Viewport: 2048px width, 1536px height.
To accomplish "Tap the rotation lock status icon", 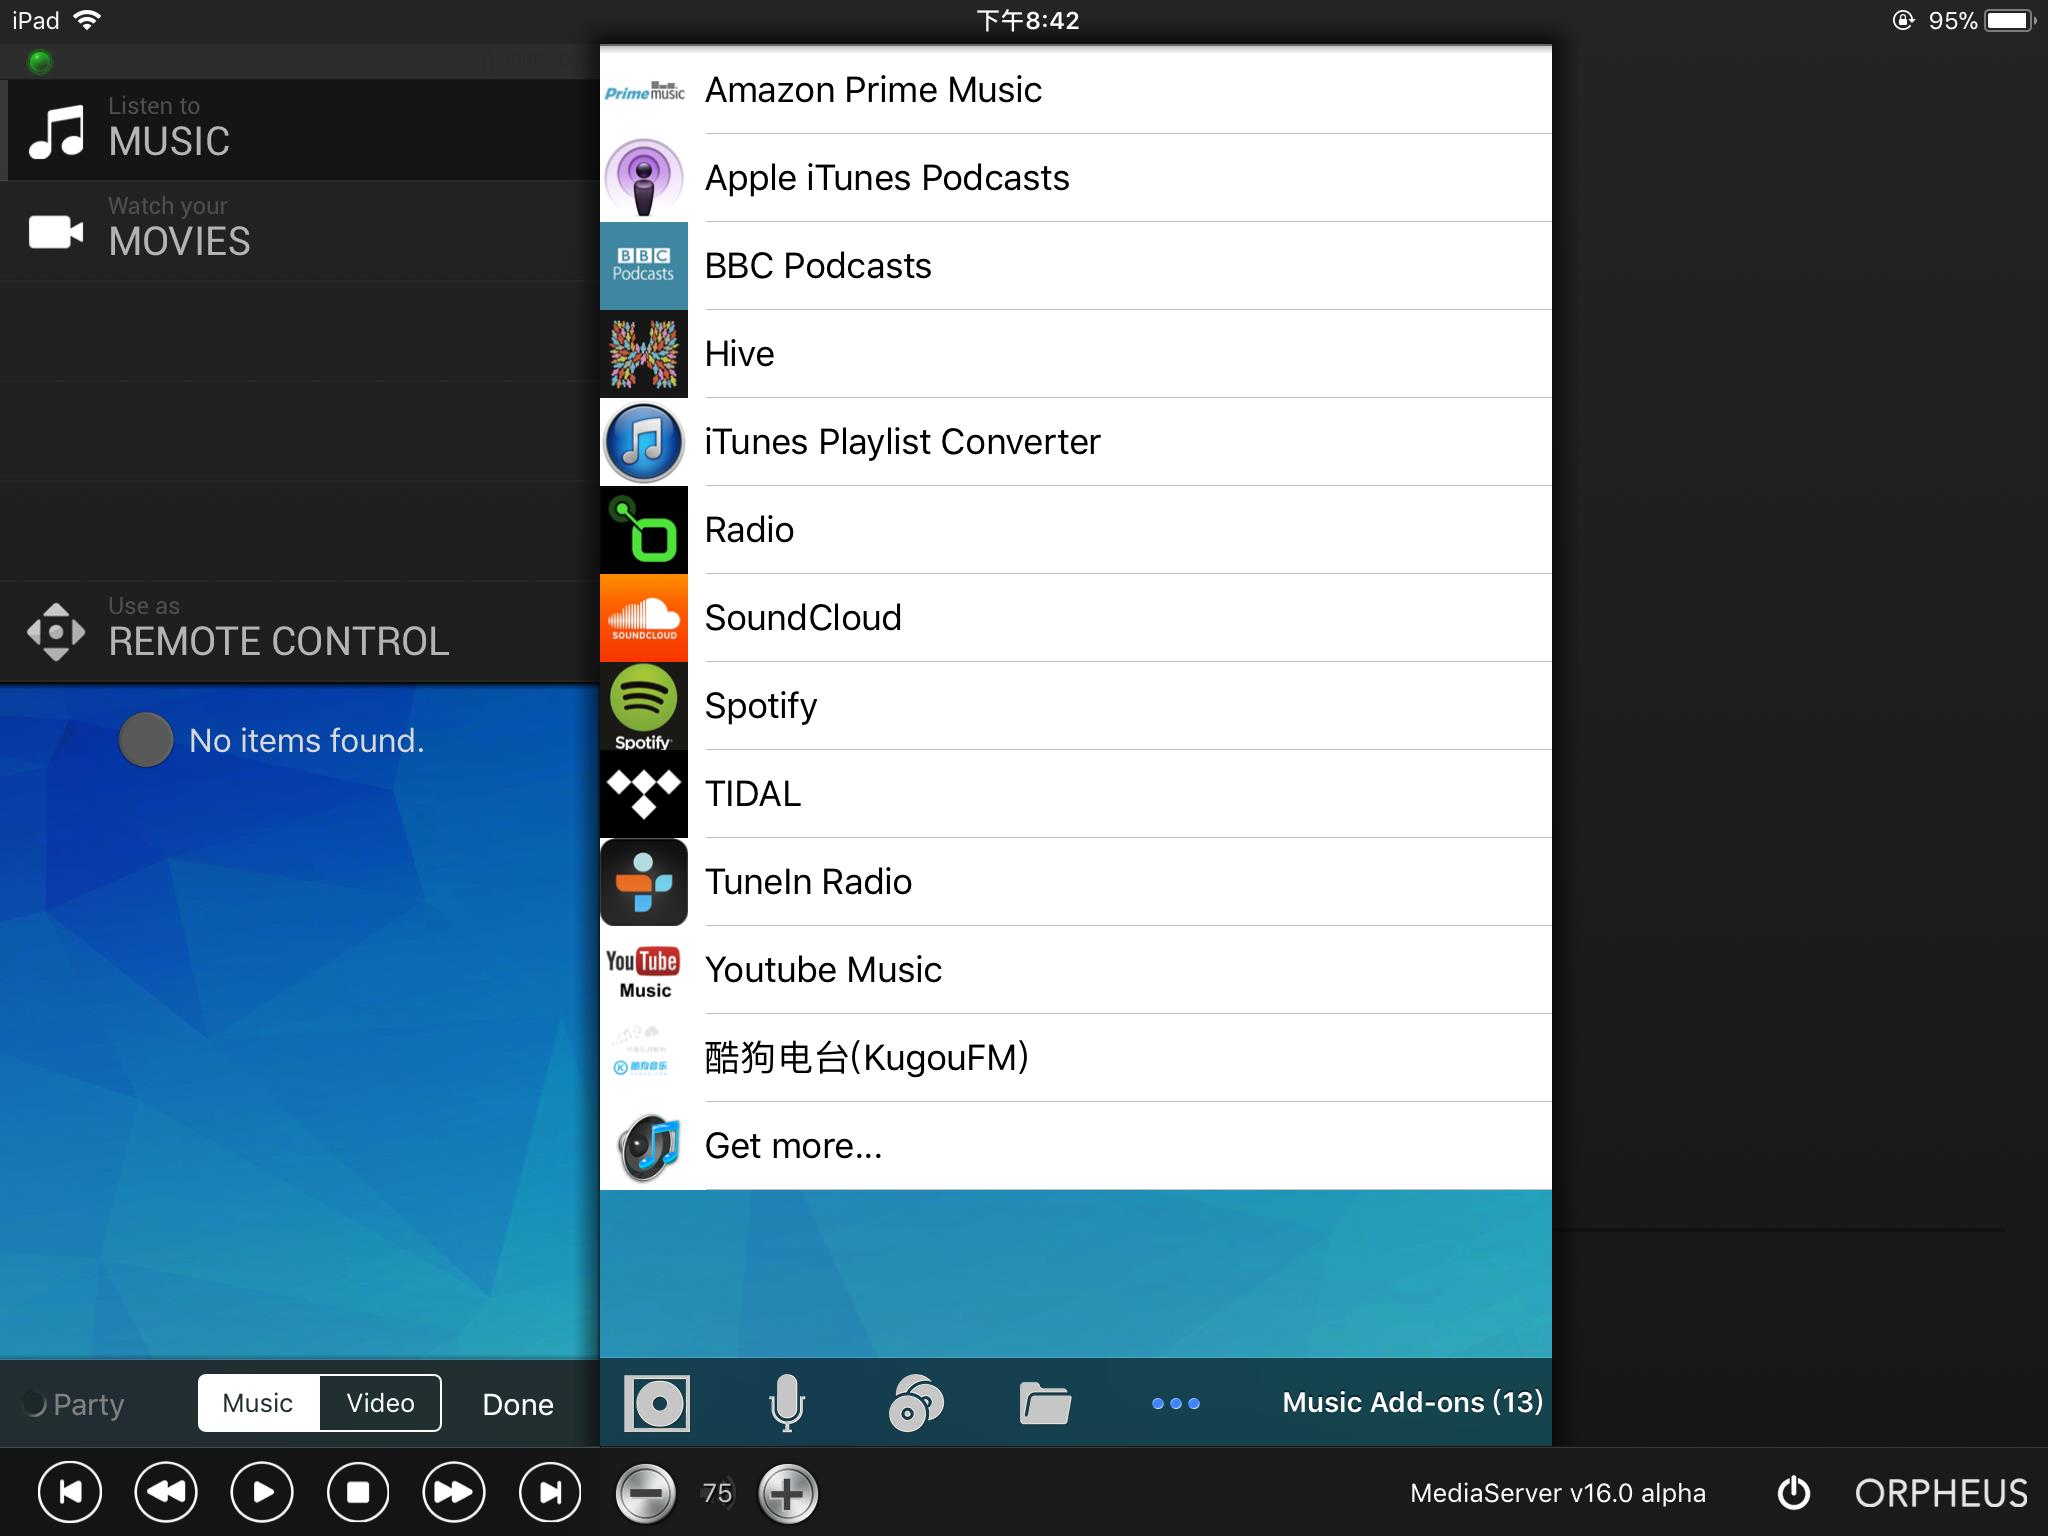I will tap(1903, 20).
